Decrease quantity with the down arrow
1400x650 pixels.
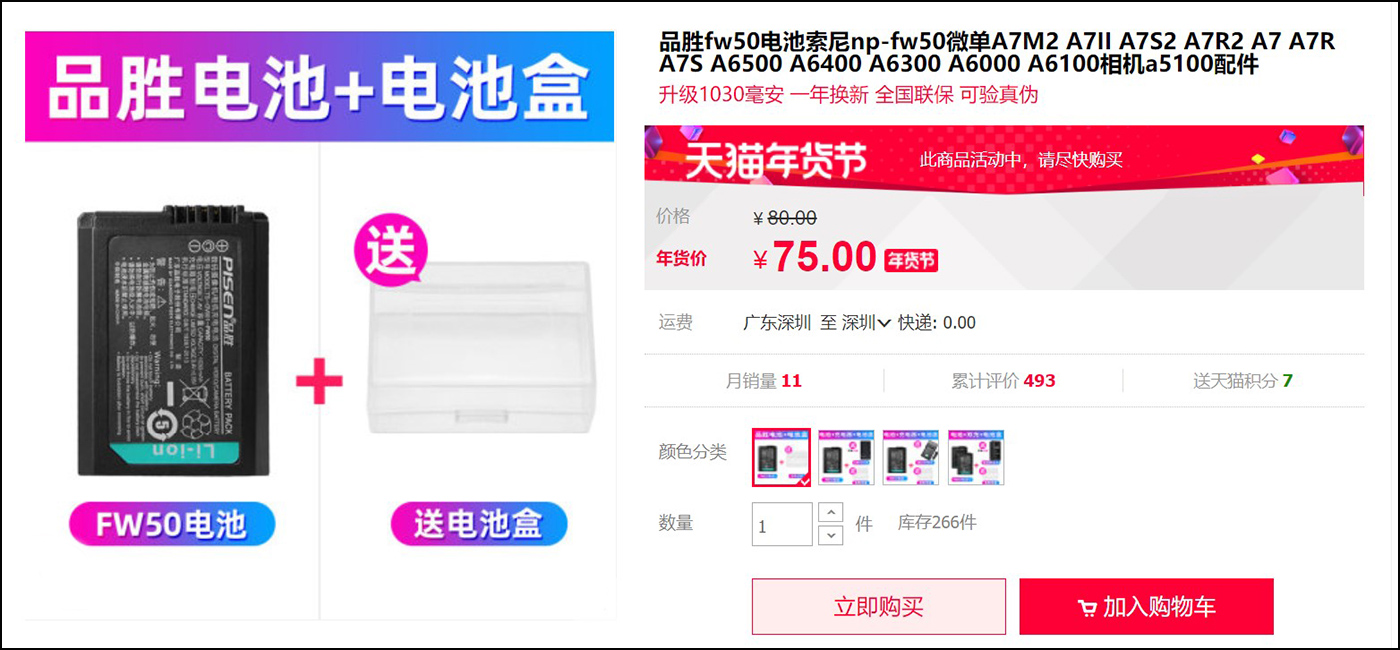831,536
